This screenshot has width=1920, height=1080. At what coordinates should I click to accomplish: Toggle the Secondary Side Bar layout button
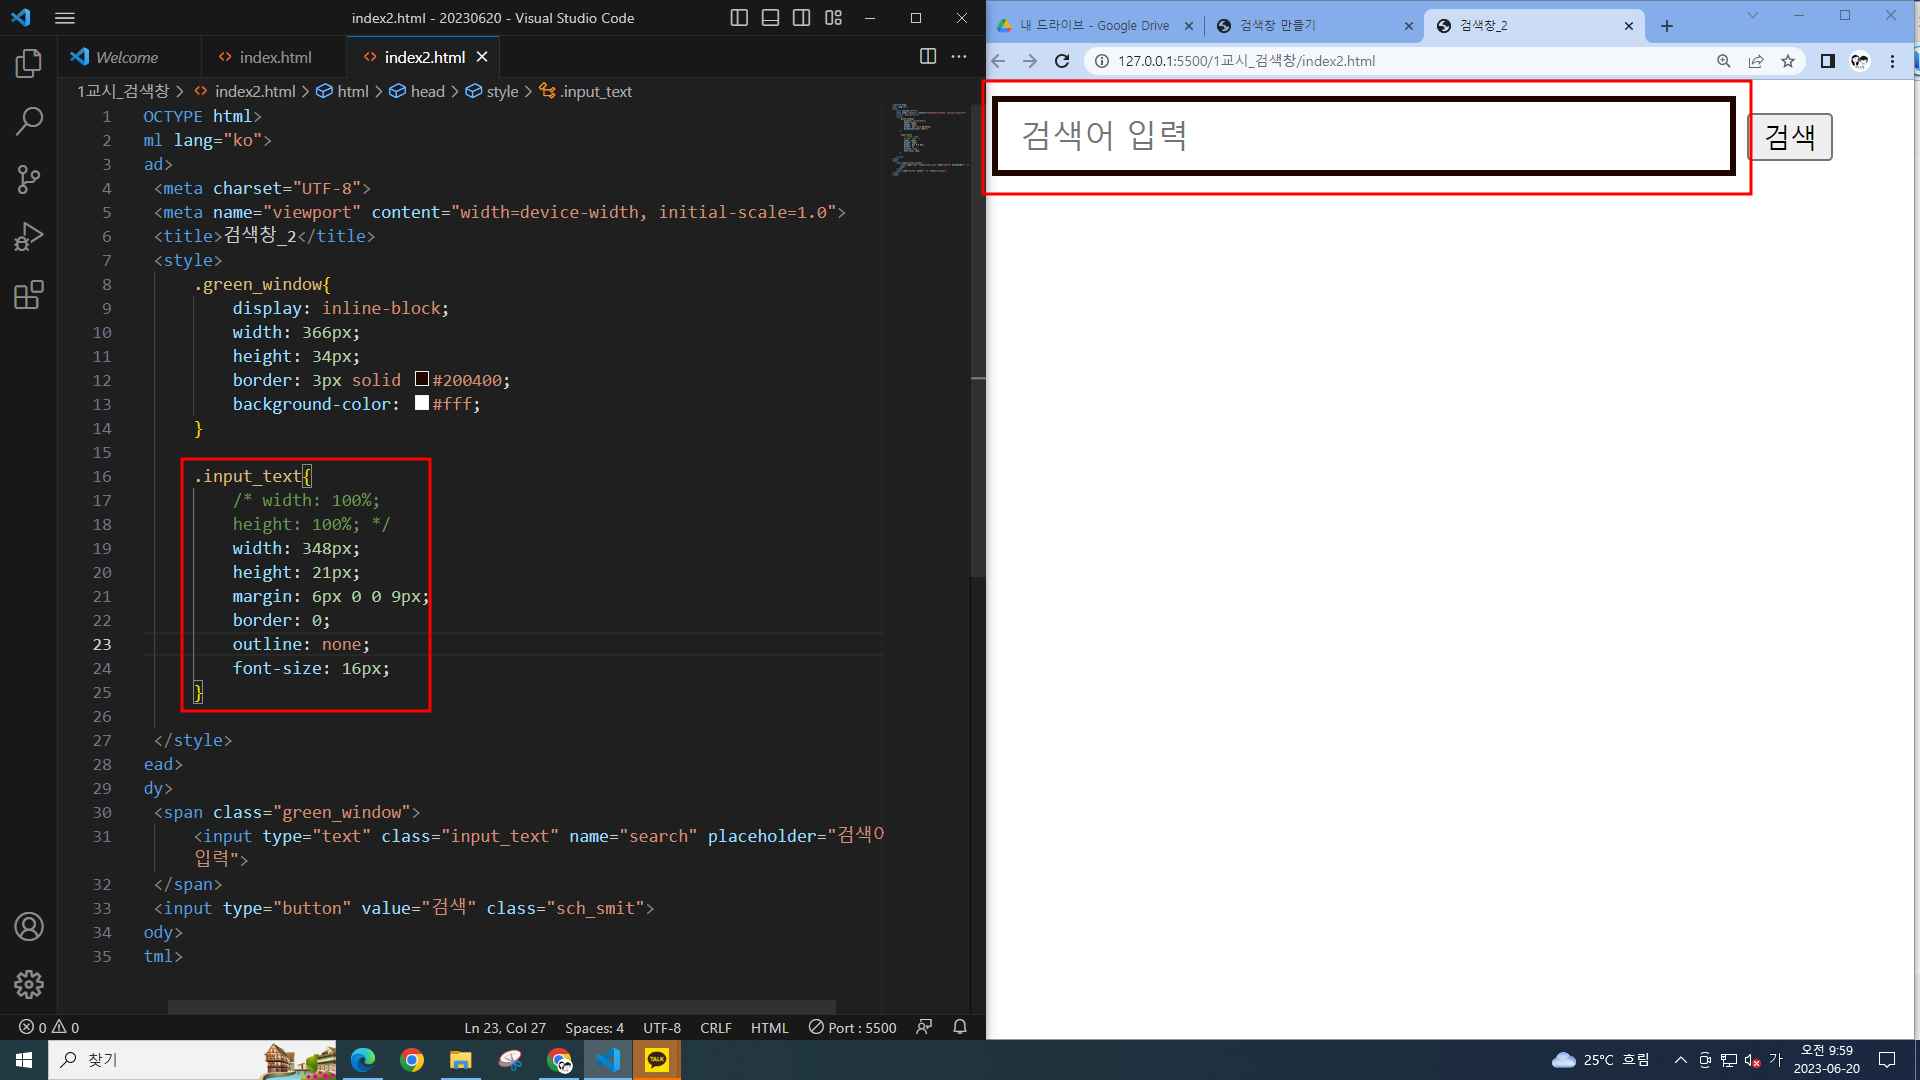(801, 18)
